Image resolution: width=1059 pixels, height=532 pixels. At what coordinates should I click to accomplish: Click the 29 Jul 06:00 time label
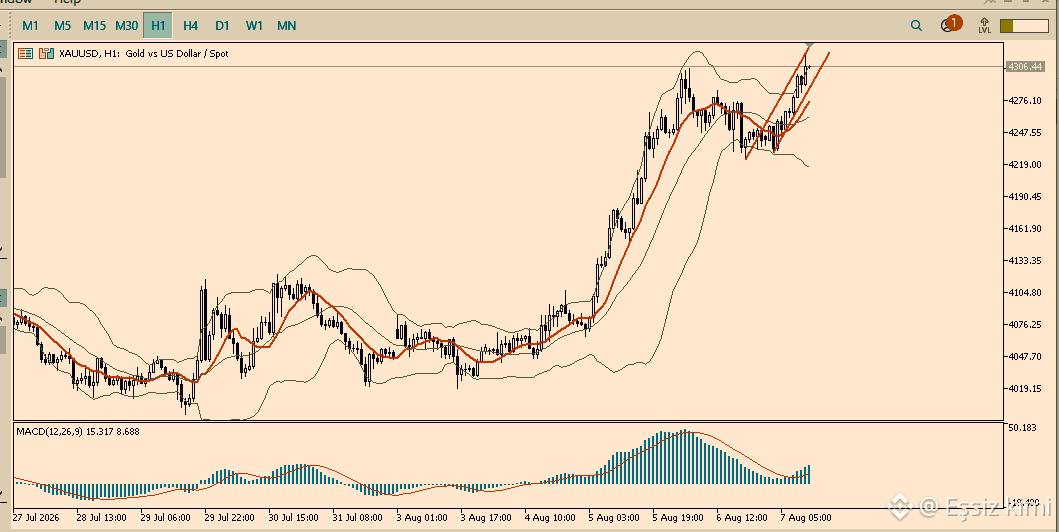tap(165, 518)
